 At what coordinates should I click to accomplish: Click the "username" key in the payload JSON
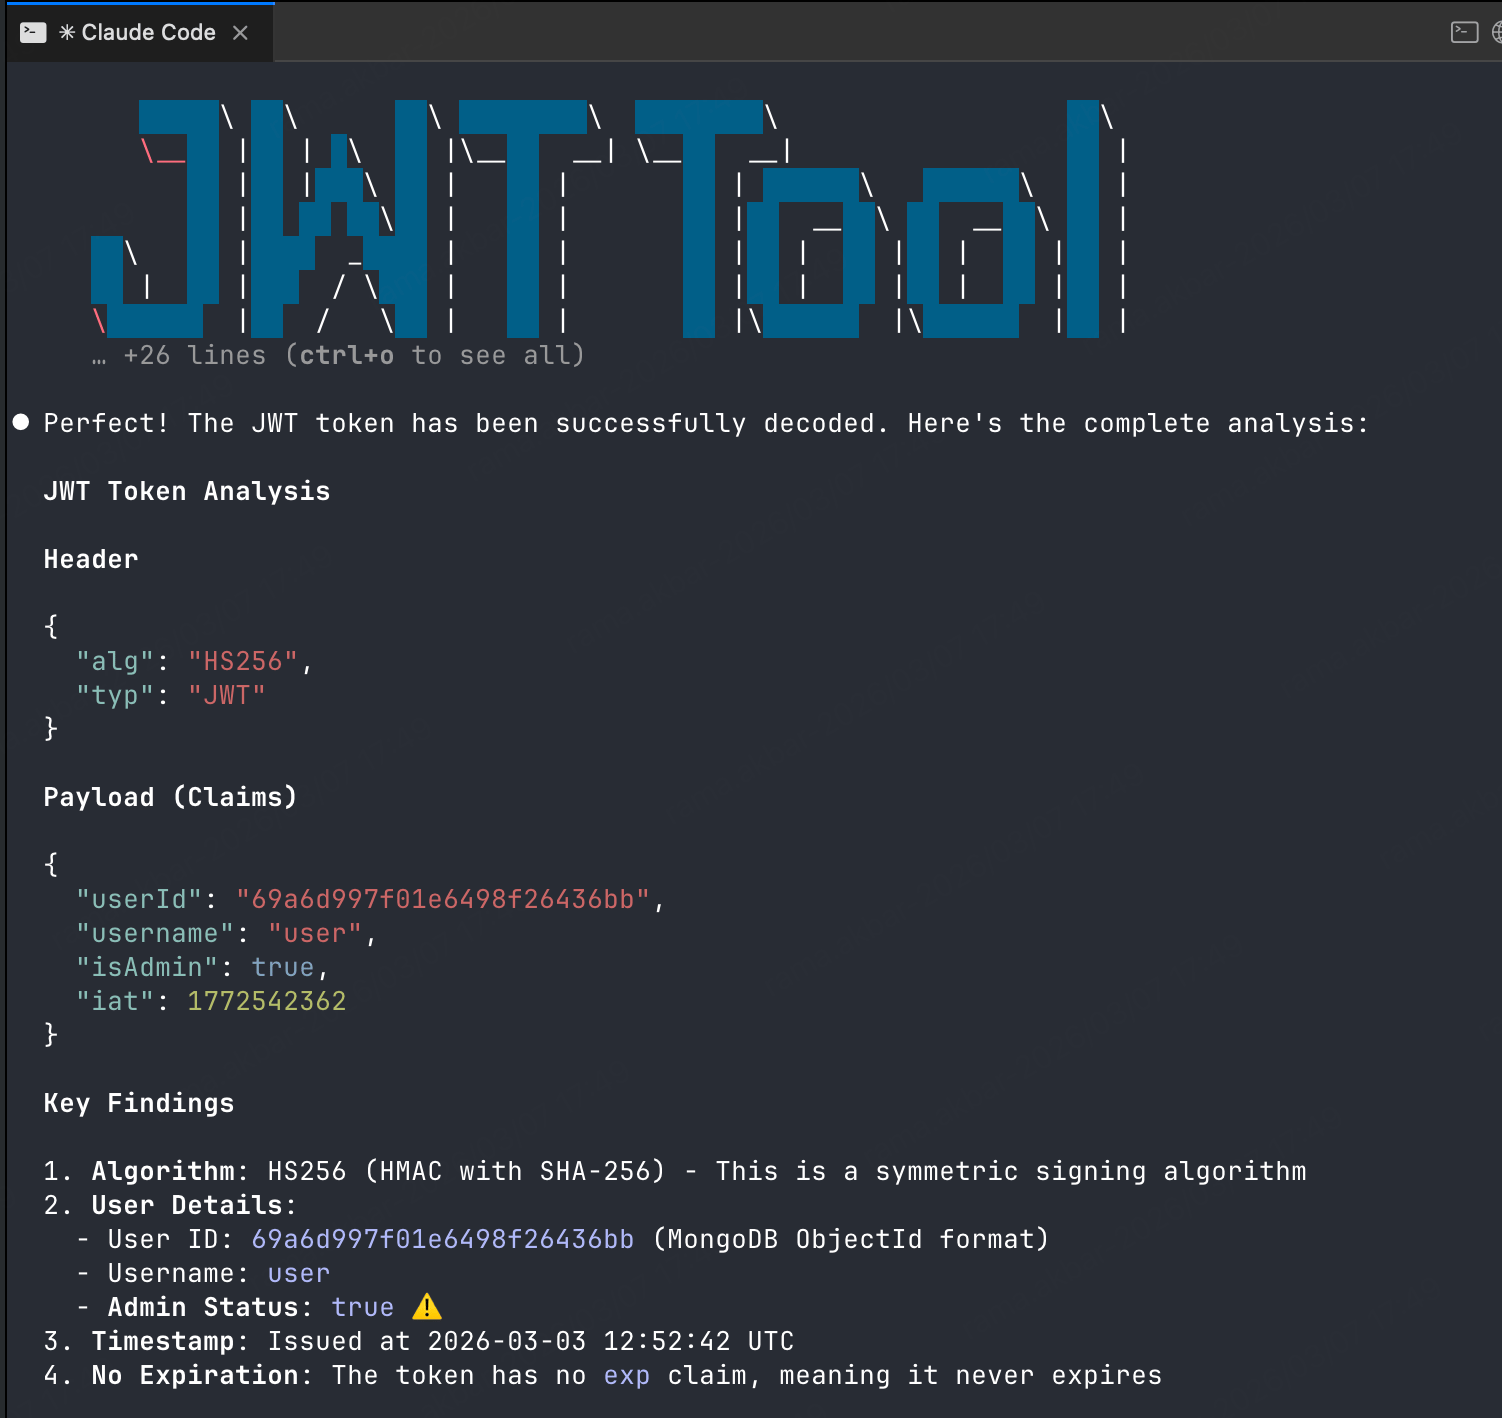tap(155, 933)
